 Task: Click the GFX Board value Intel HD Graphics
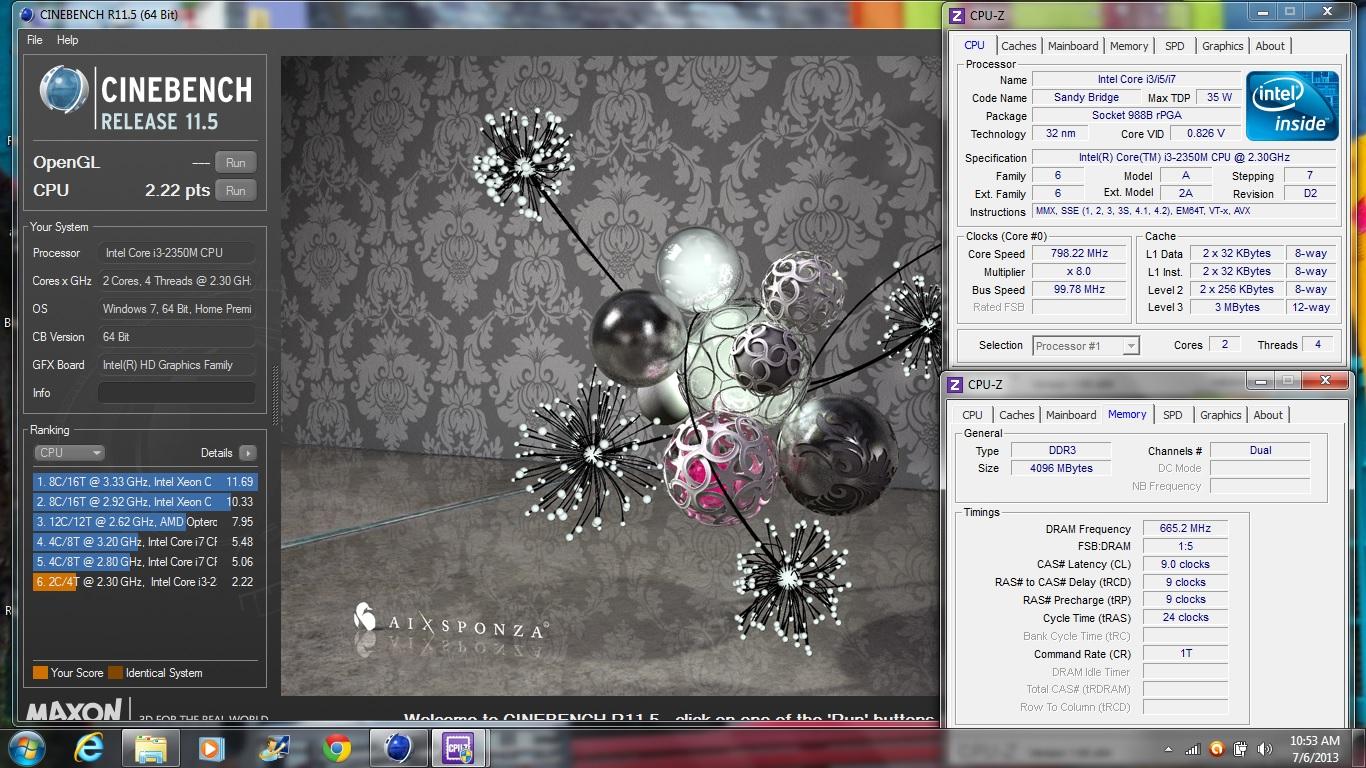tap(176, 365)
